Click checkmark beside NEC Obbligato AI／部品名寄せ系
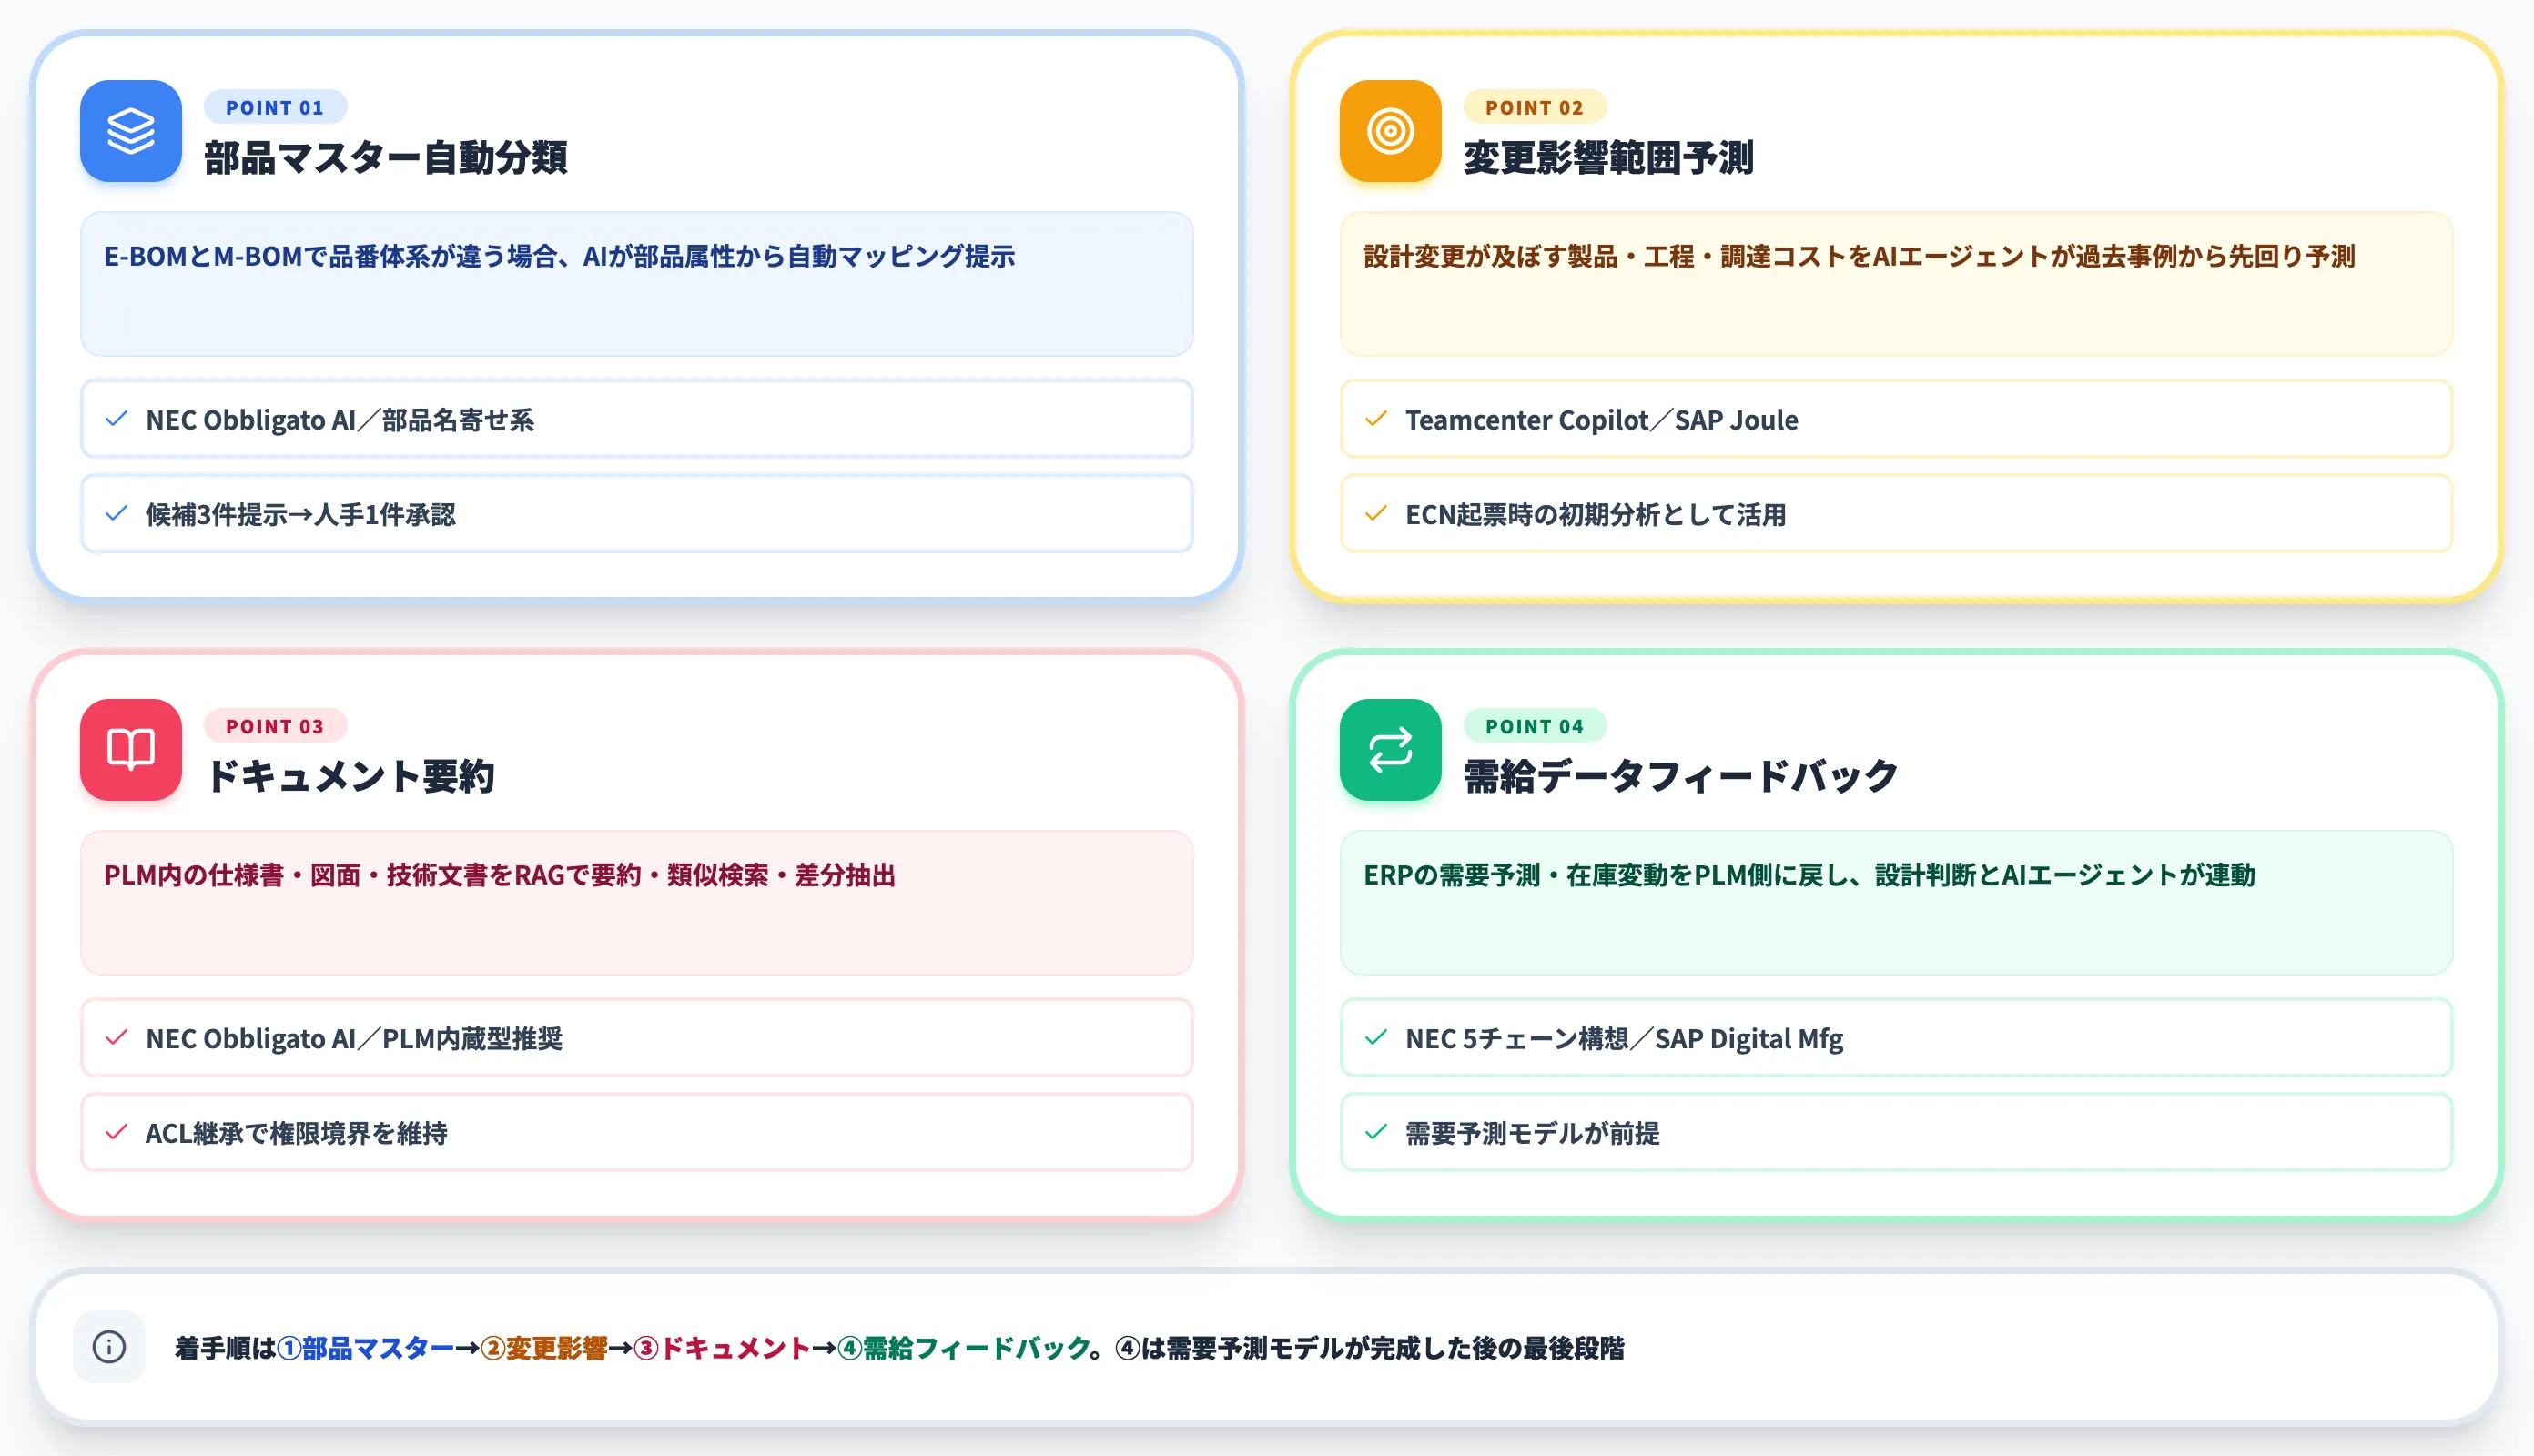This screenshot has height=1456, width=2534. (x=117, y=419)
